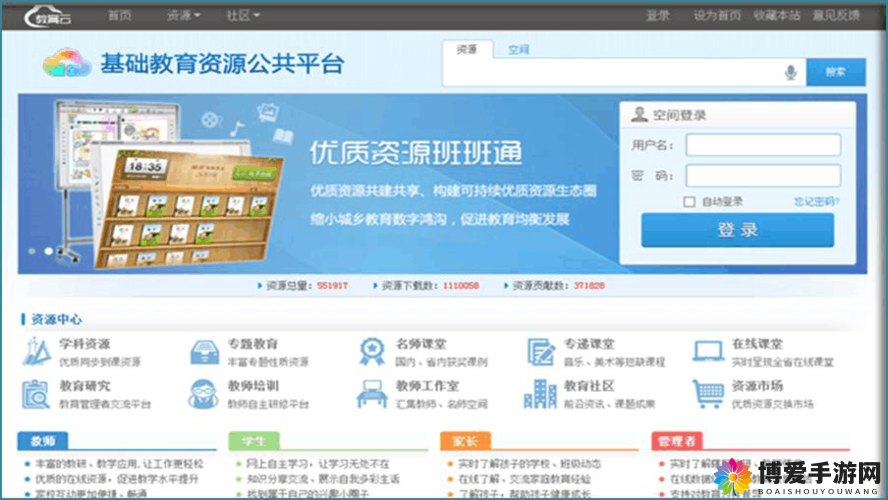Select the 资源 search tab
The height and width of the screenshot is (500, 888).
tap(467, 50)
